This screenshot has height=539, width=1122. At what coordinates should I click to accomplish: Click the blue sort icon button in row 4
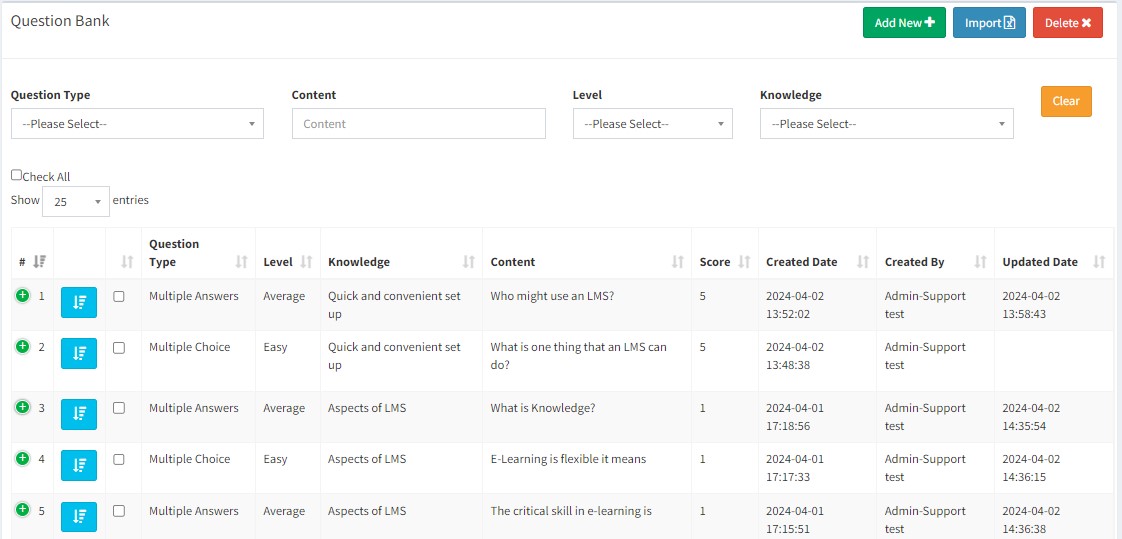(x=79, y=465)
